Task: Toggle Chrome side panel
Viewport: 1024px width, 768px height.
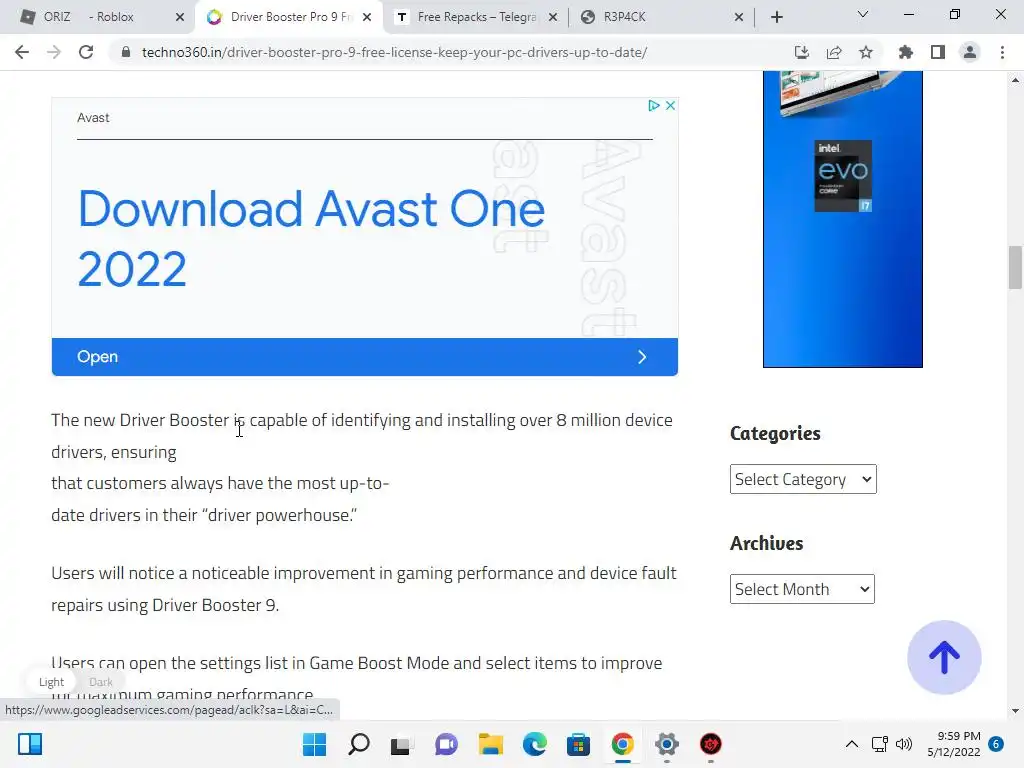Action: pos(938,52)
